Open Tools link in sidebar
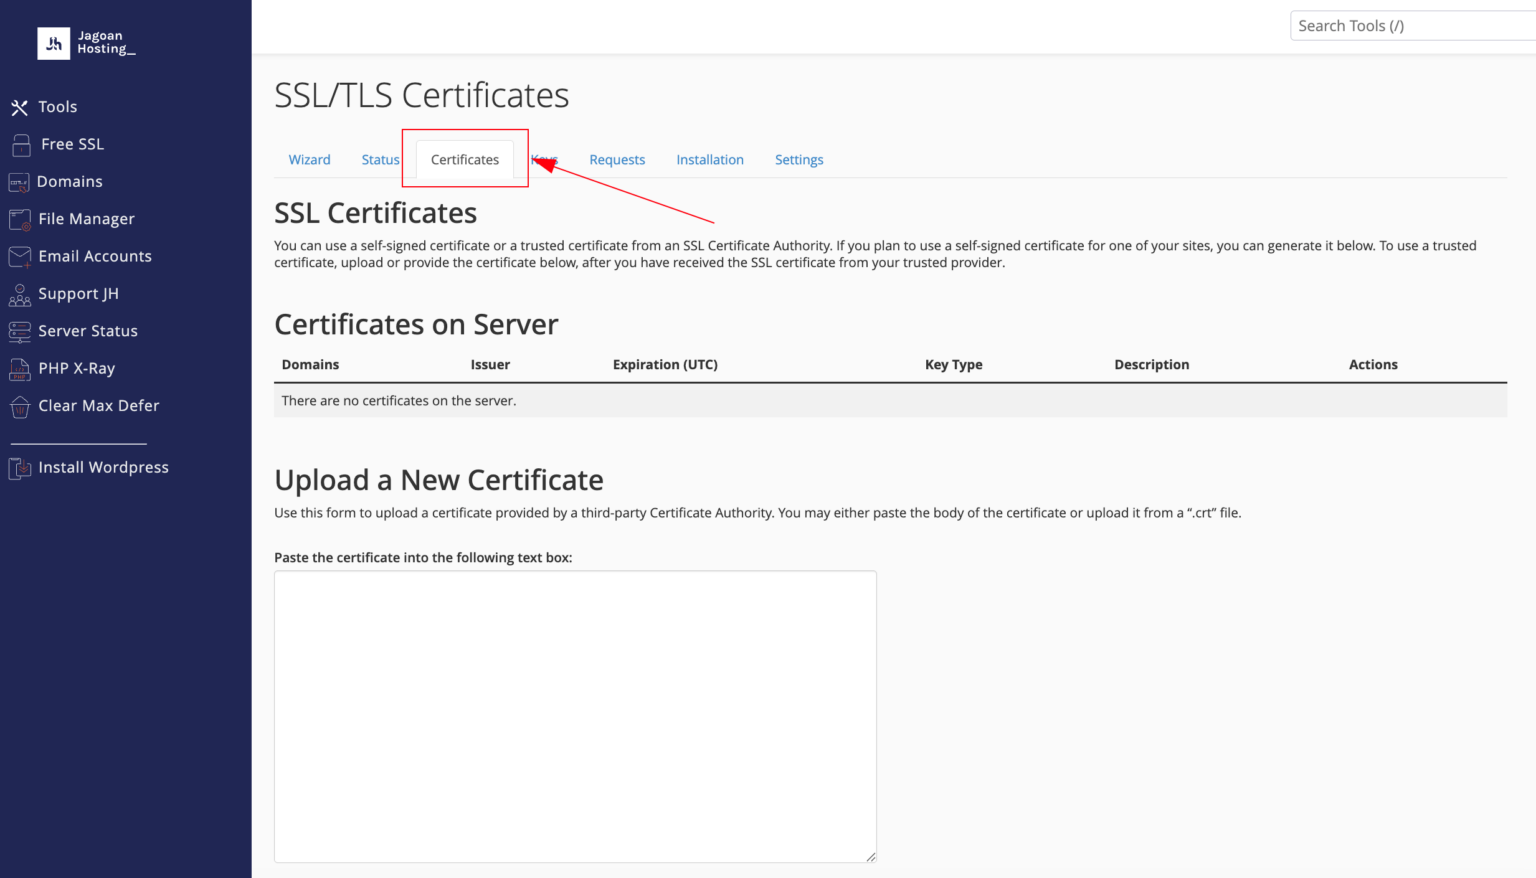 (x=58, y=107)
